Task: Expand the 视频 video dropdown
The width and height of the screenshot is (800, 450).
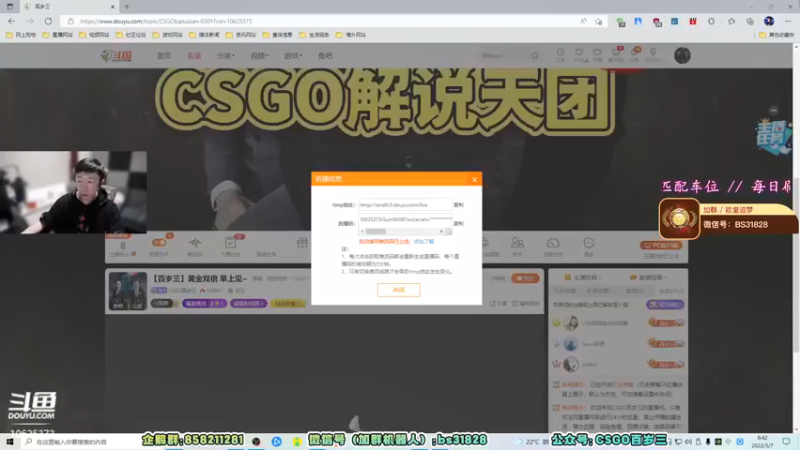Action: click(x=259, y=56)
